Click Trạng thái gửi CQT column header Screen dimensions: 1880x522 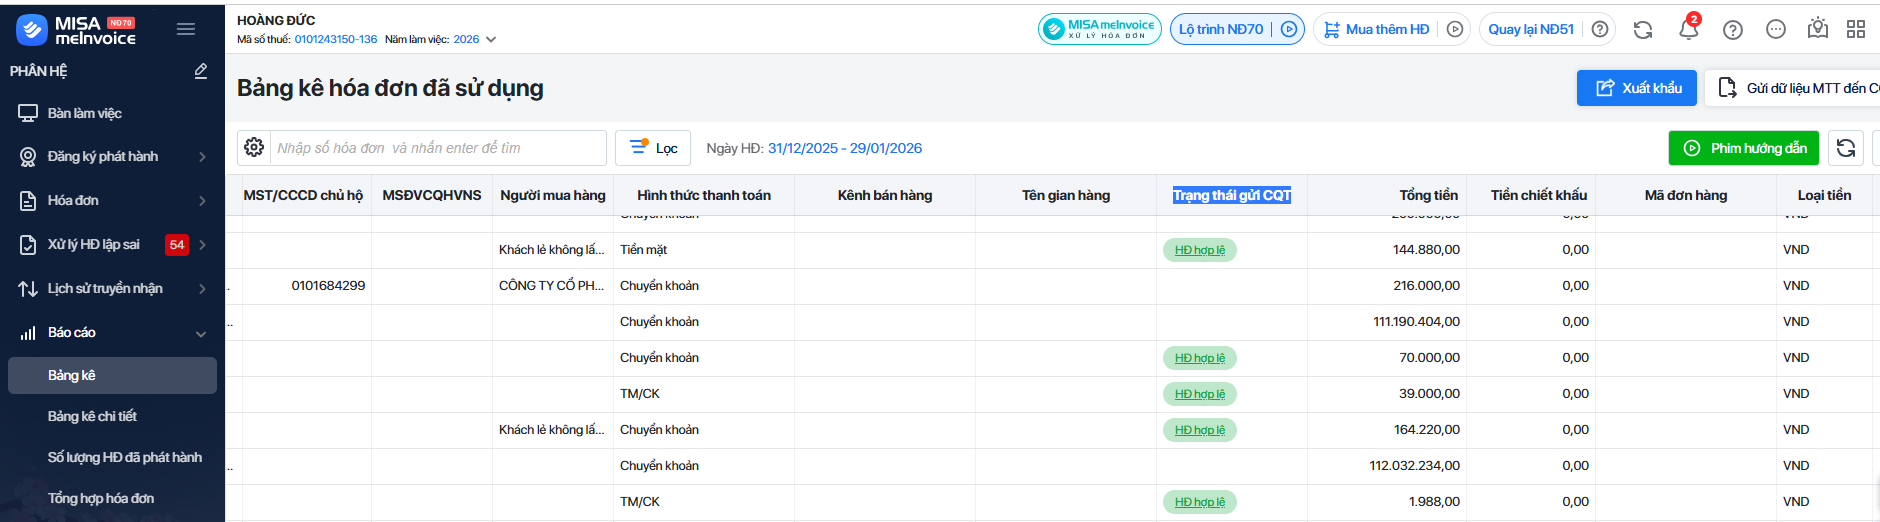(x=1232, y=195)
